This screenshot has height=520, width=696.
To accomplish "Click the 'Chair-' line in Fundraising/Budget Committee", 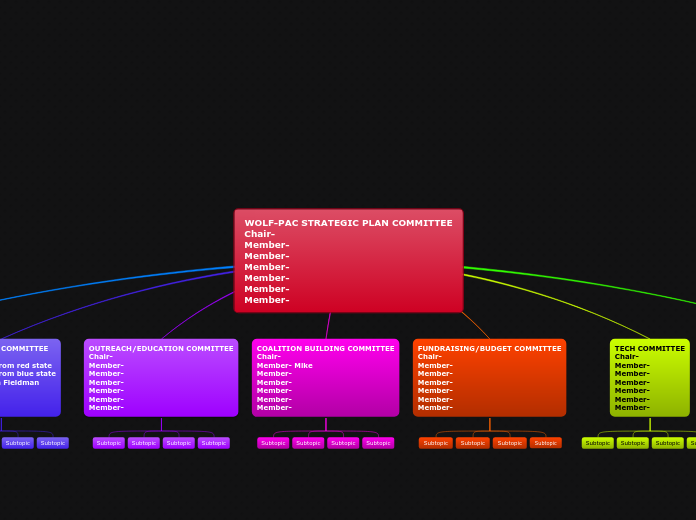I will pos(430,357).
